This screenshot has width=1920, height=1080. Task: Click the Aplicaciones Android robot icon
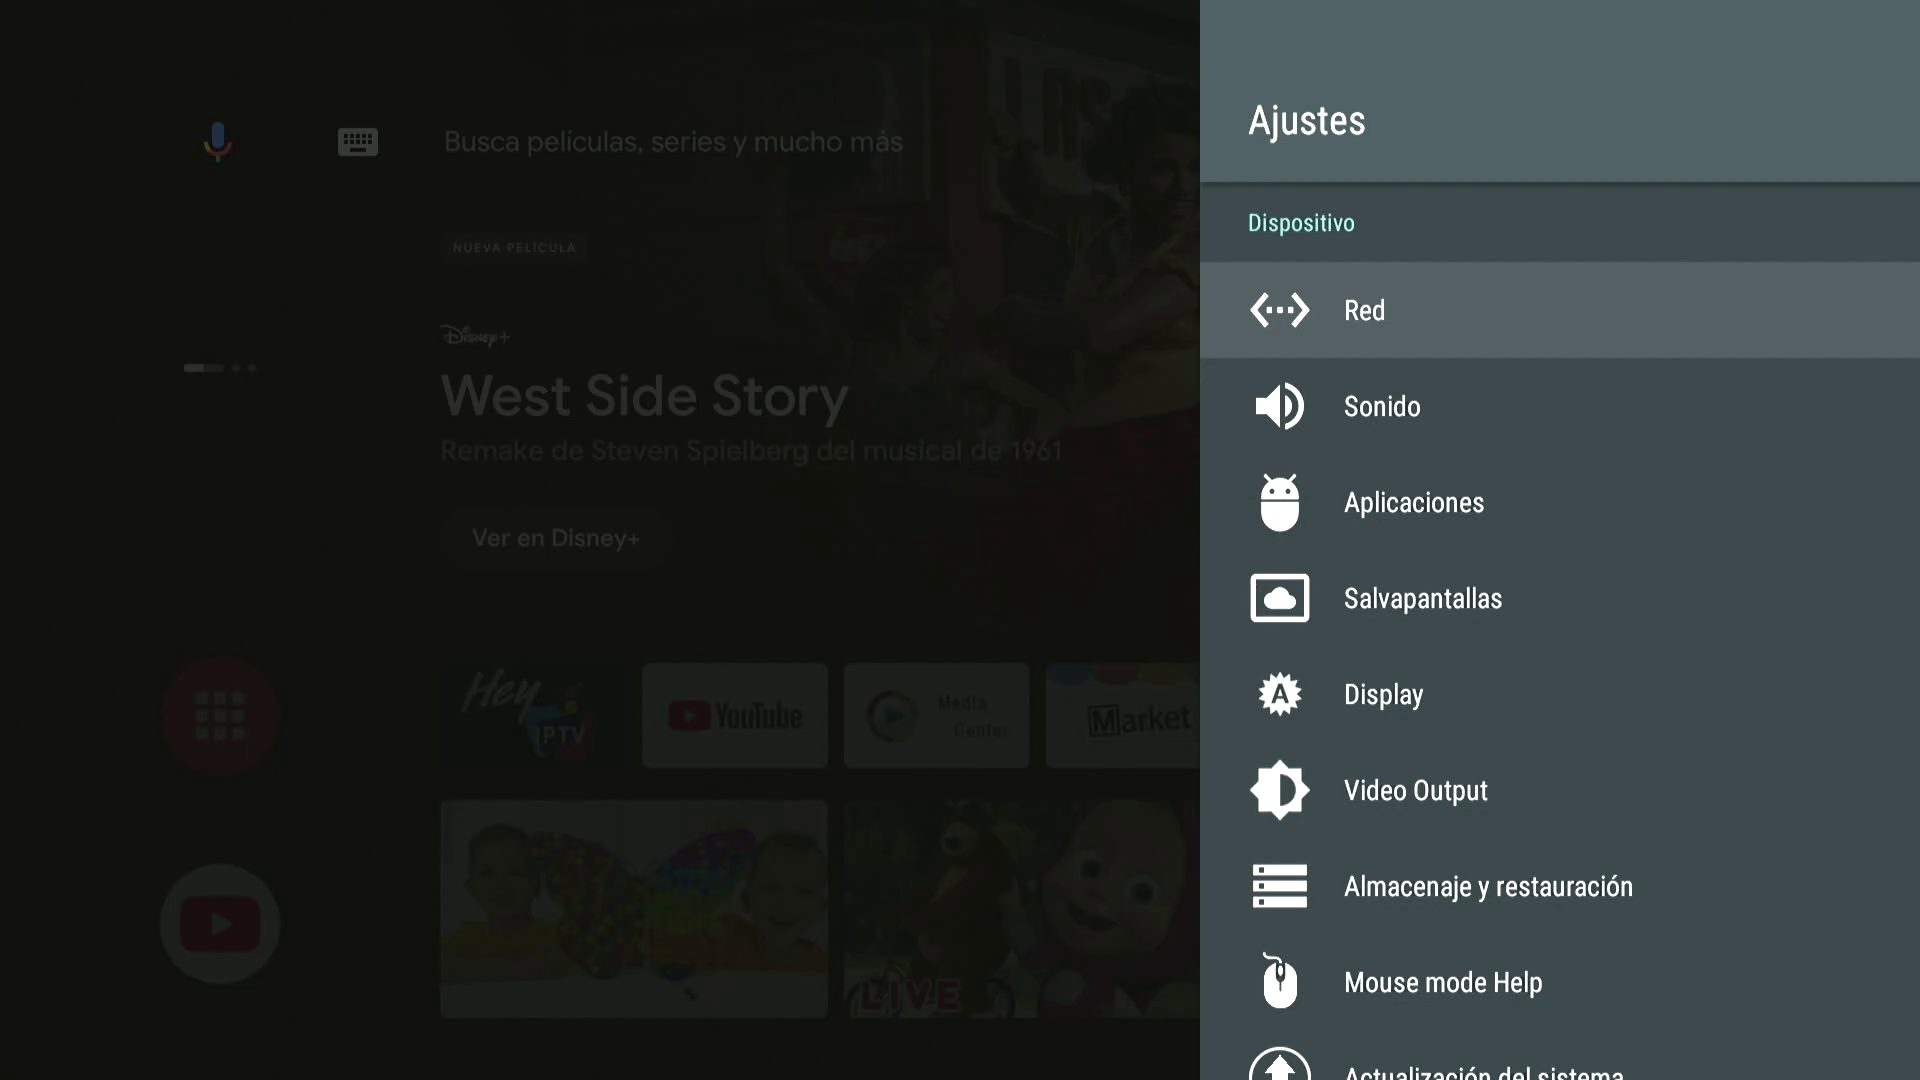[1279, 502]
